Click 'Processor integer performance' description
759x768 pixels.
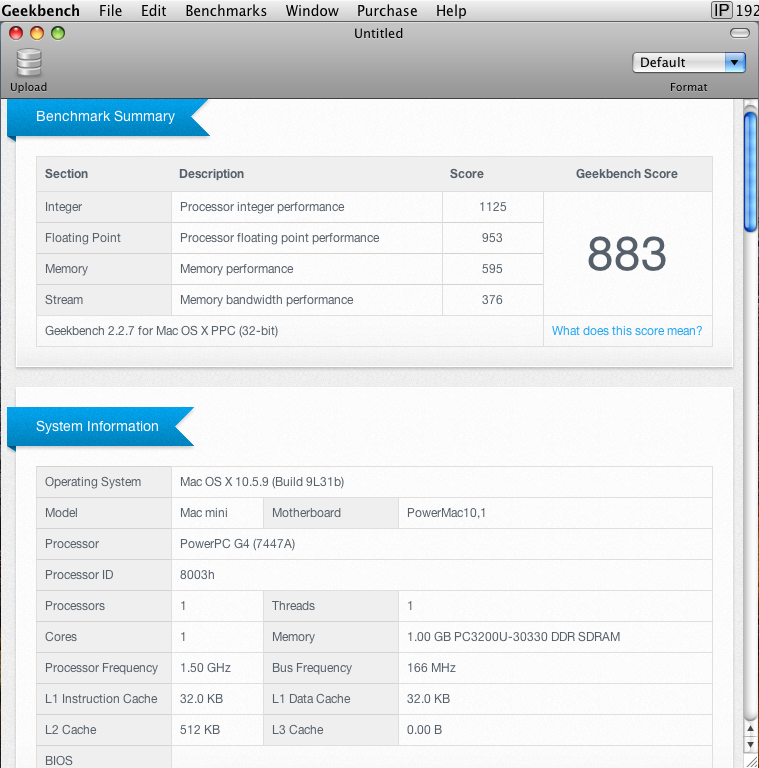(x=262, y=207)
